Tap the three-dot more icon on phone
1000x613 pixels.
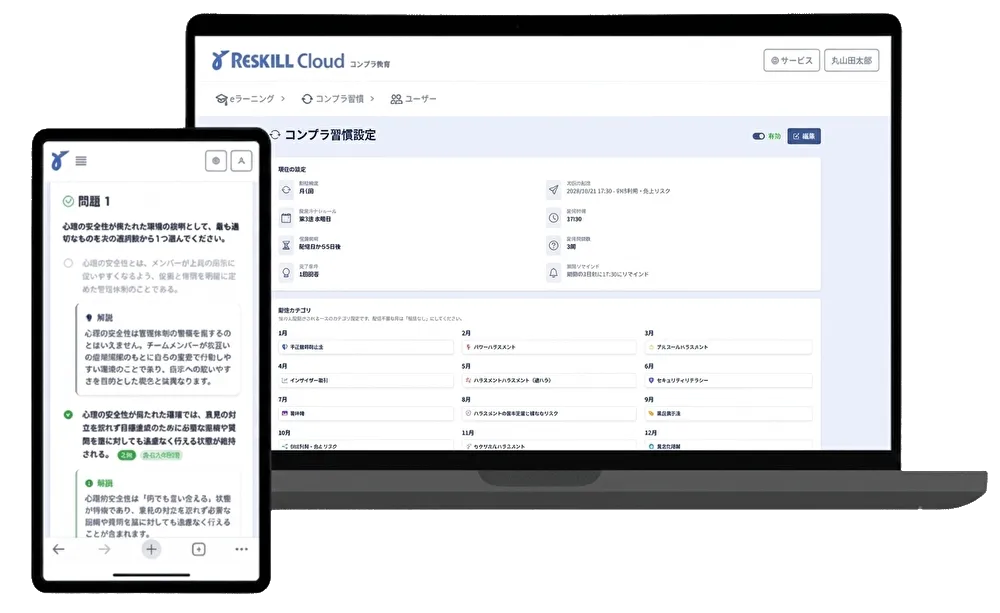pos(241,549)
